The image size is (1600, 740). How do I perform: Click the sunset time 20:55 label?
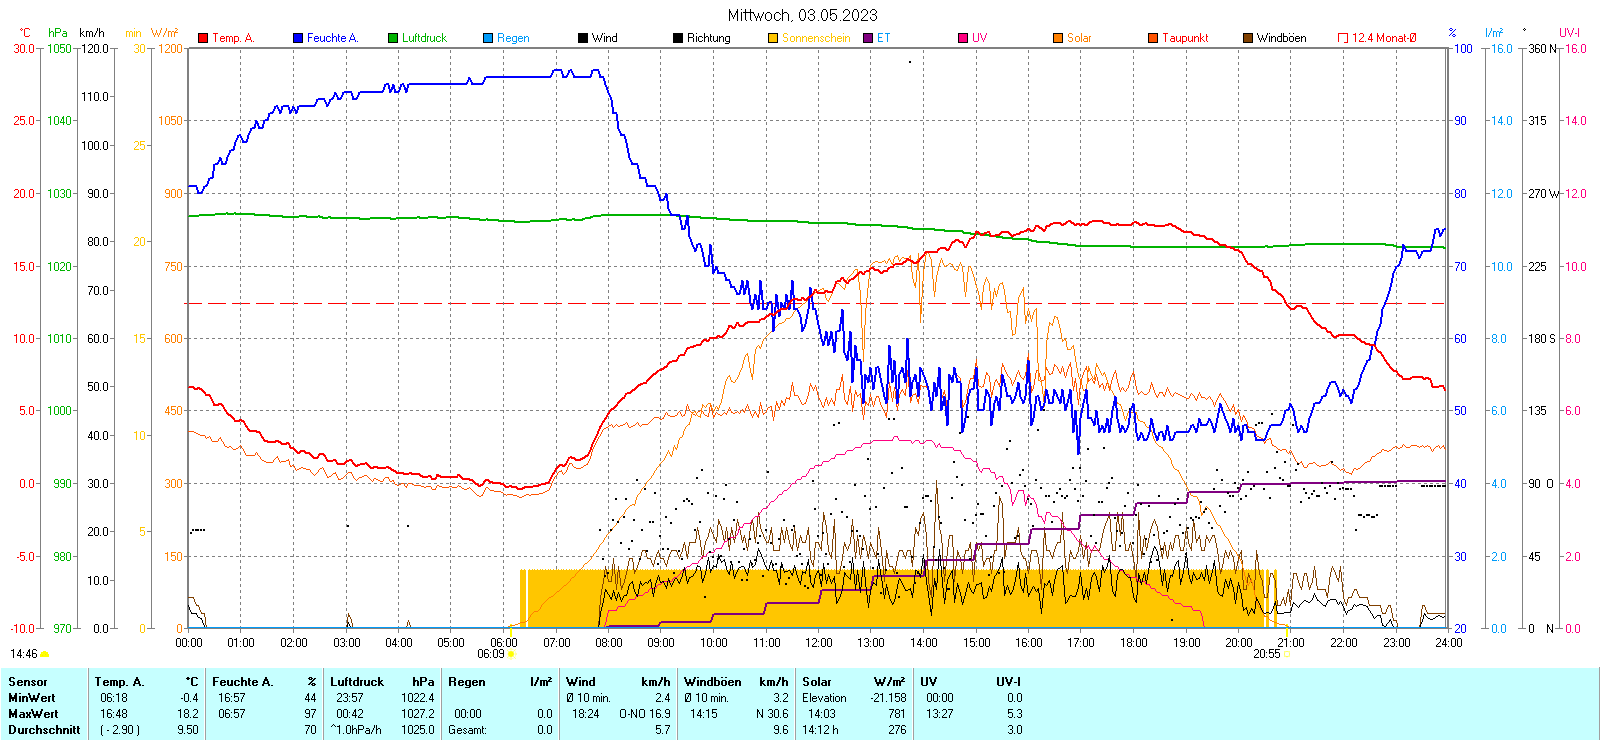[1266, 654]
